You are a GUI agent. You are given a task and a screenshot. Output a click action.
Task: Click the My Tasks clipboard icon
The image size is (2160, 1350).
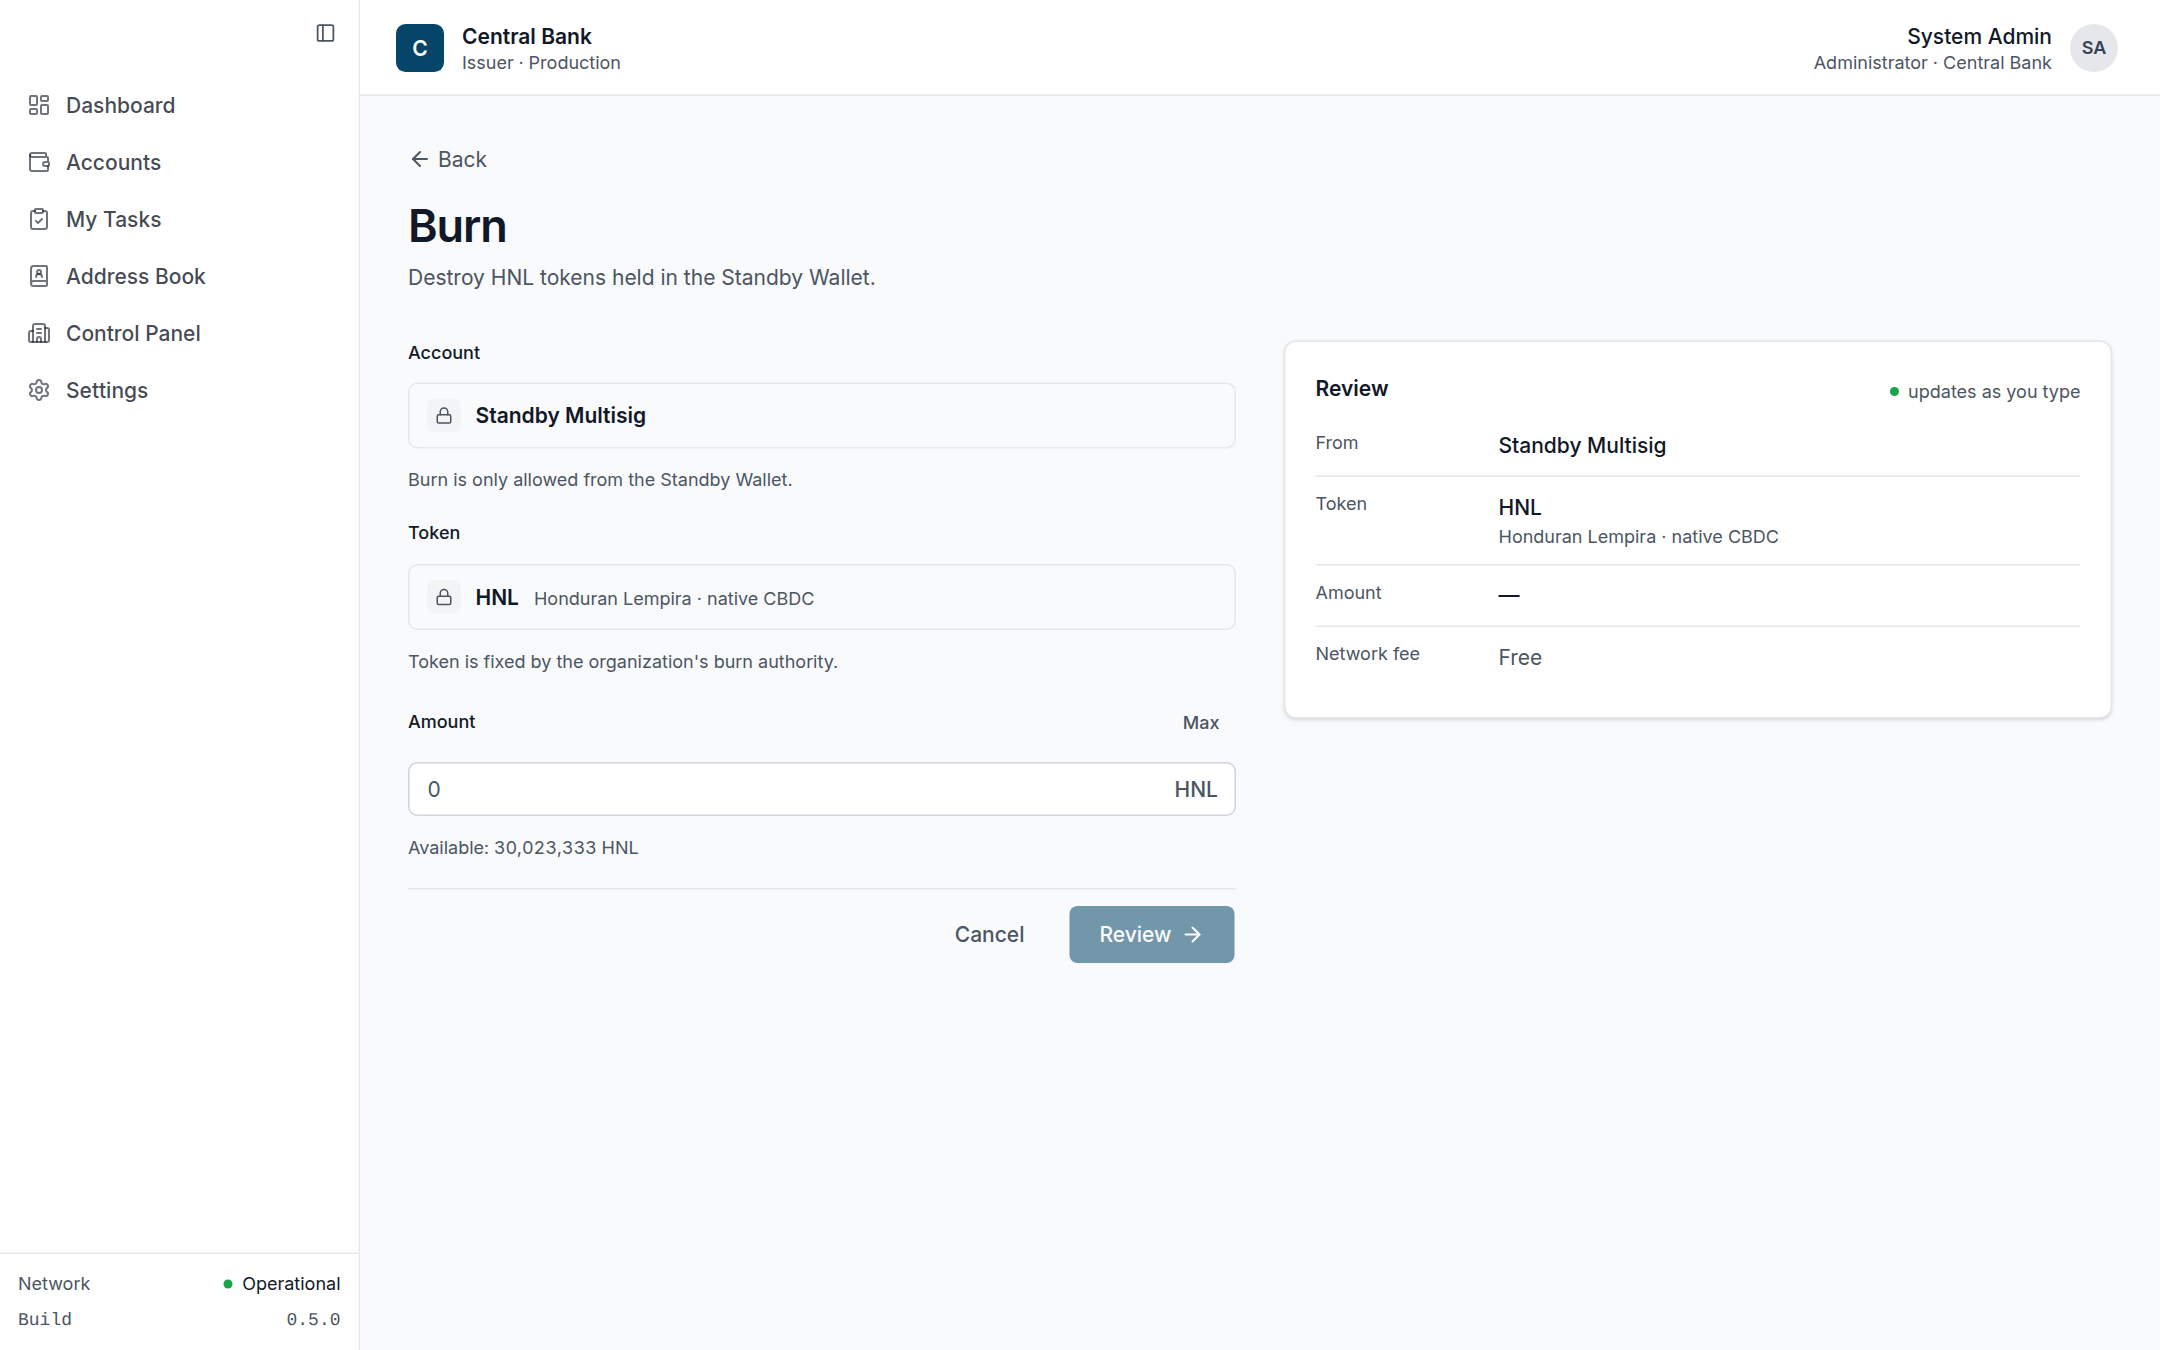39,219
